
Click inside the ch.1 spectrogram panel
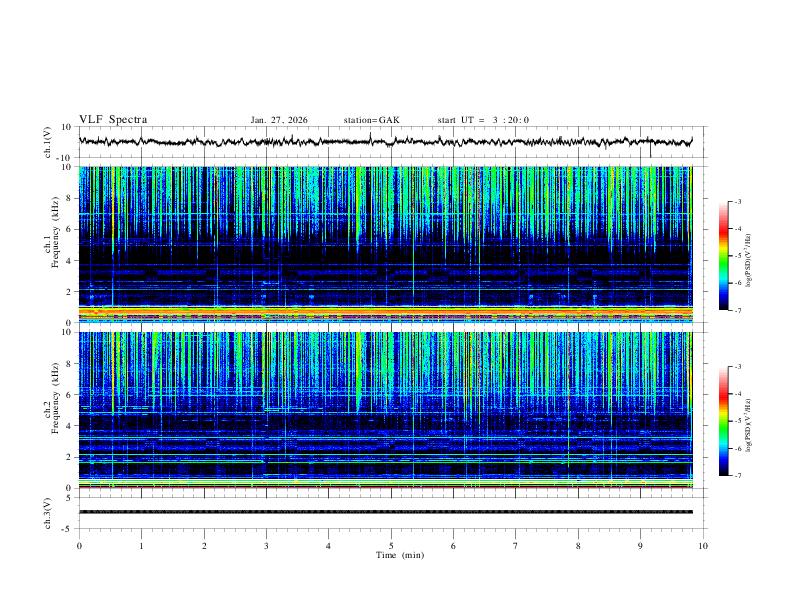pyautogui.click(x=386, y=244)
